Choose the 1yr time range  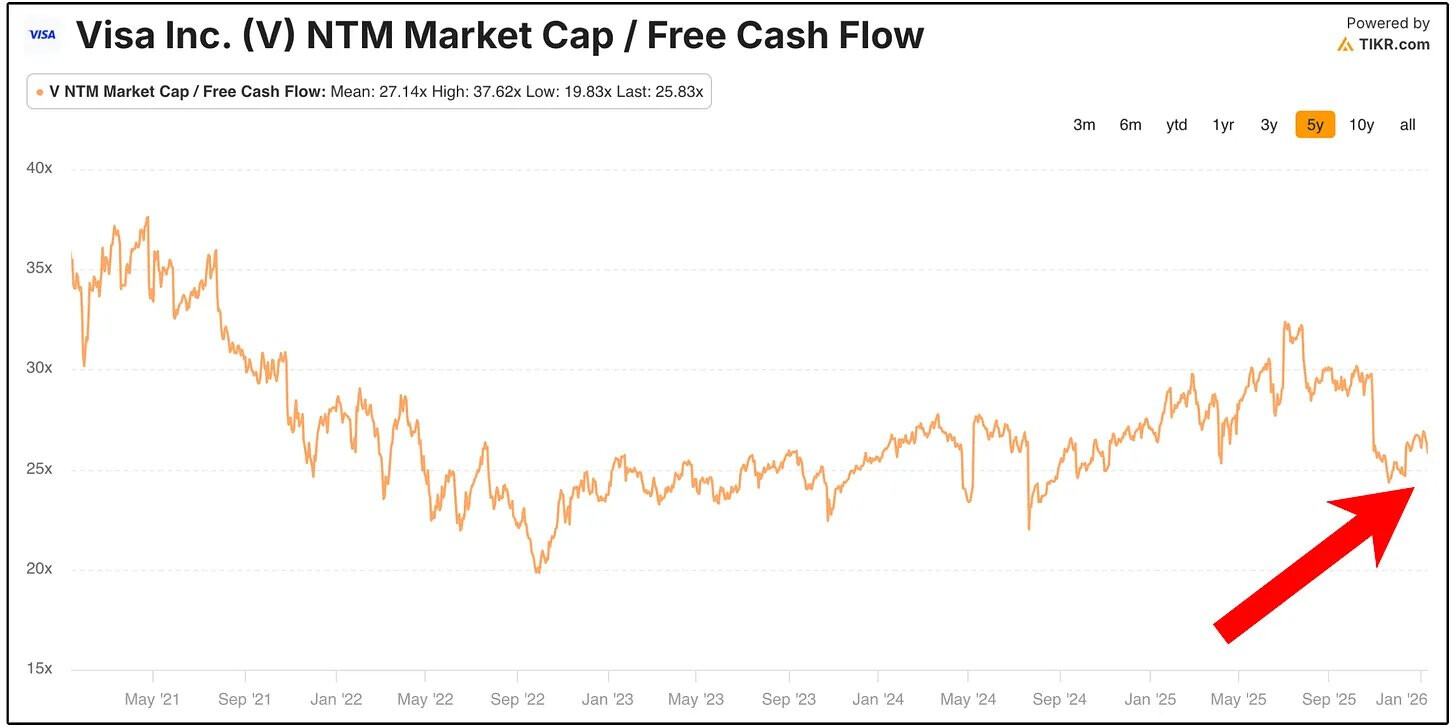tap(1223, 125)
